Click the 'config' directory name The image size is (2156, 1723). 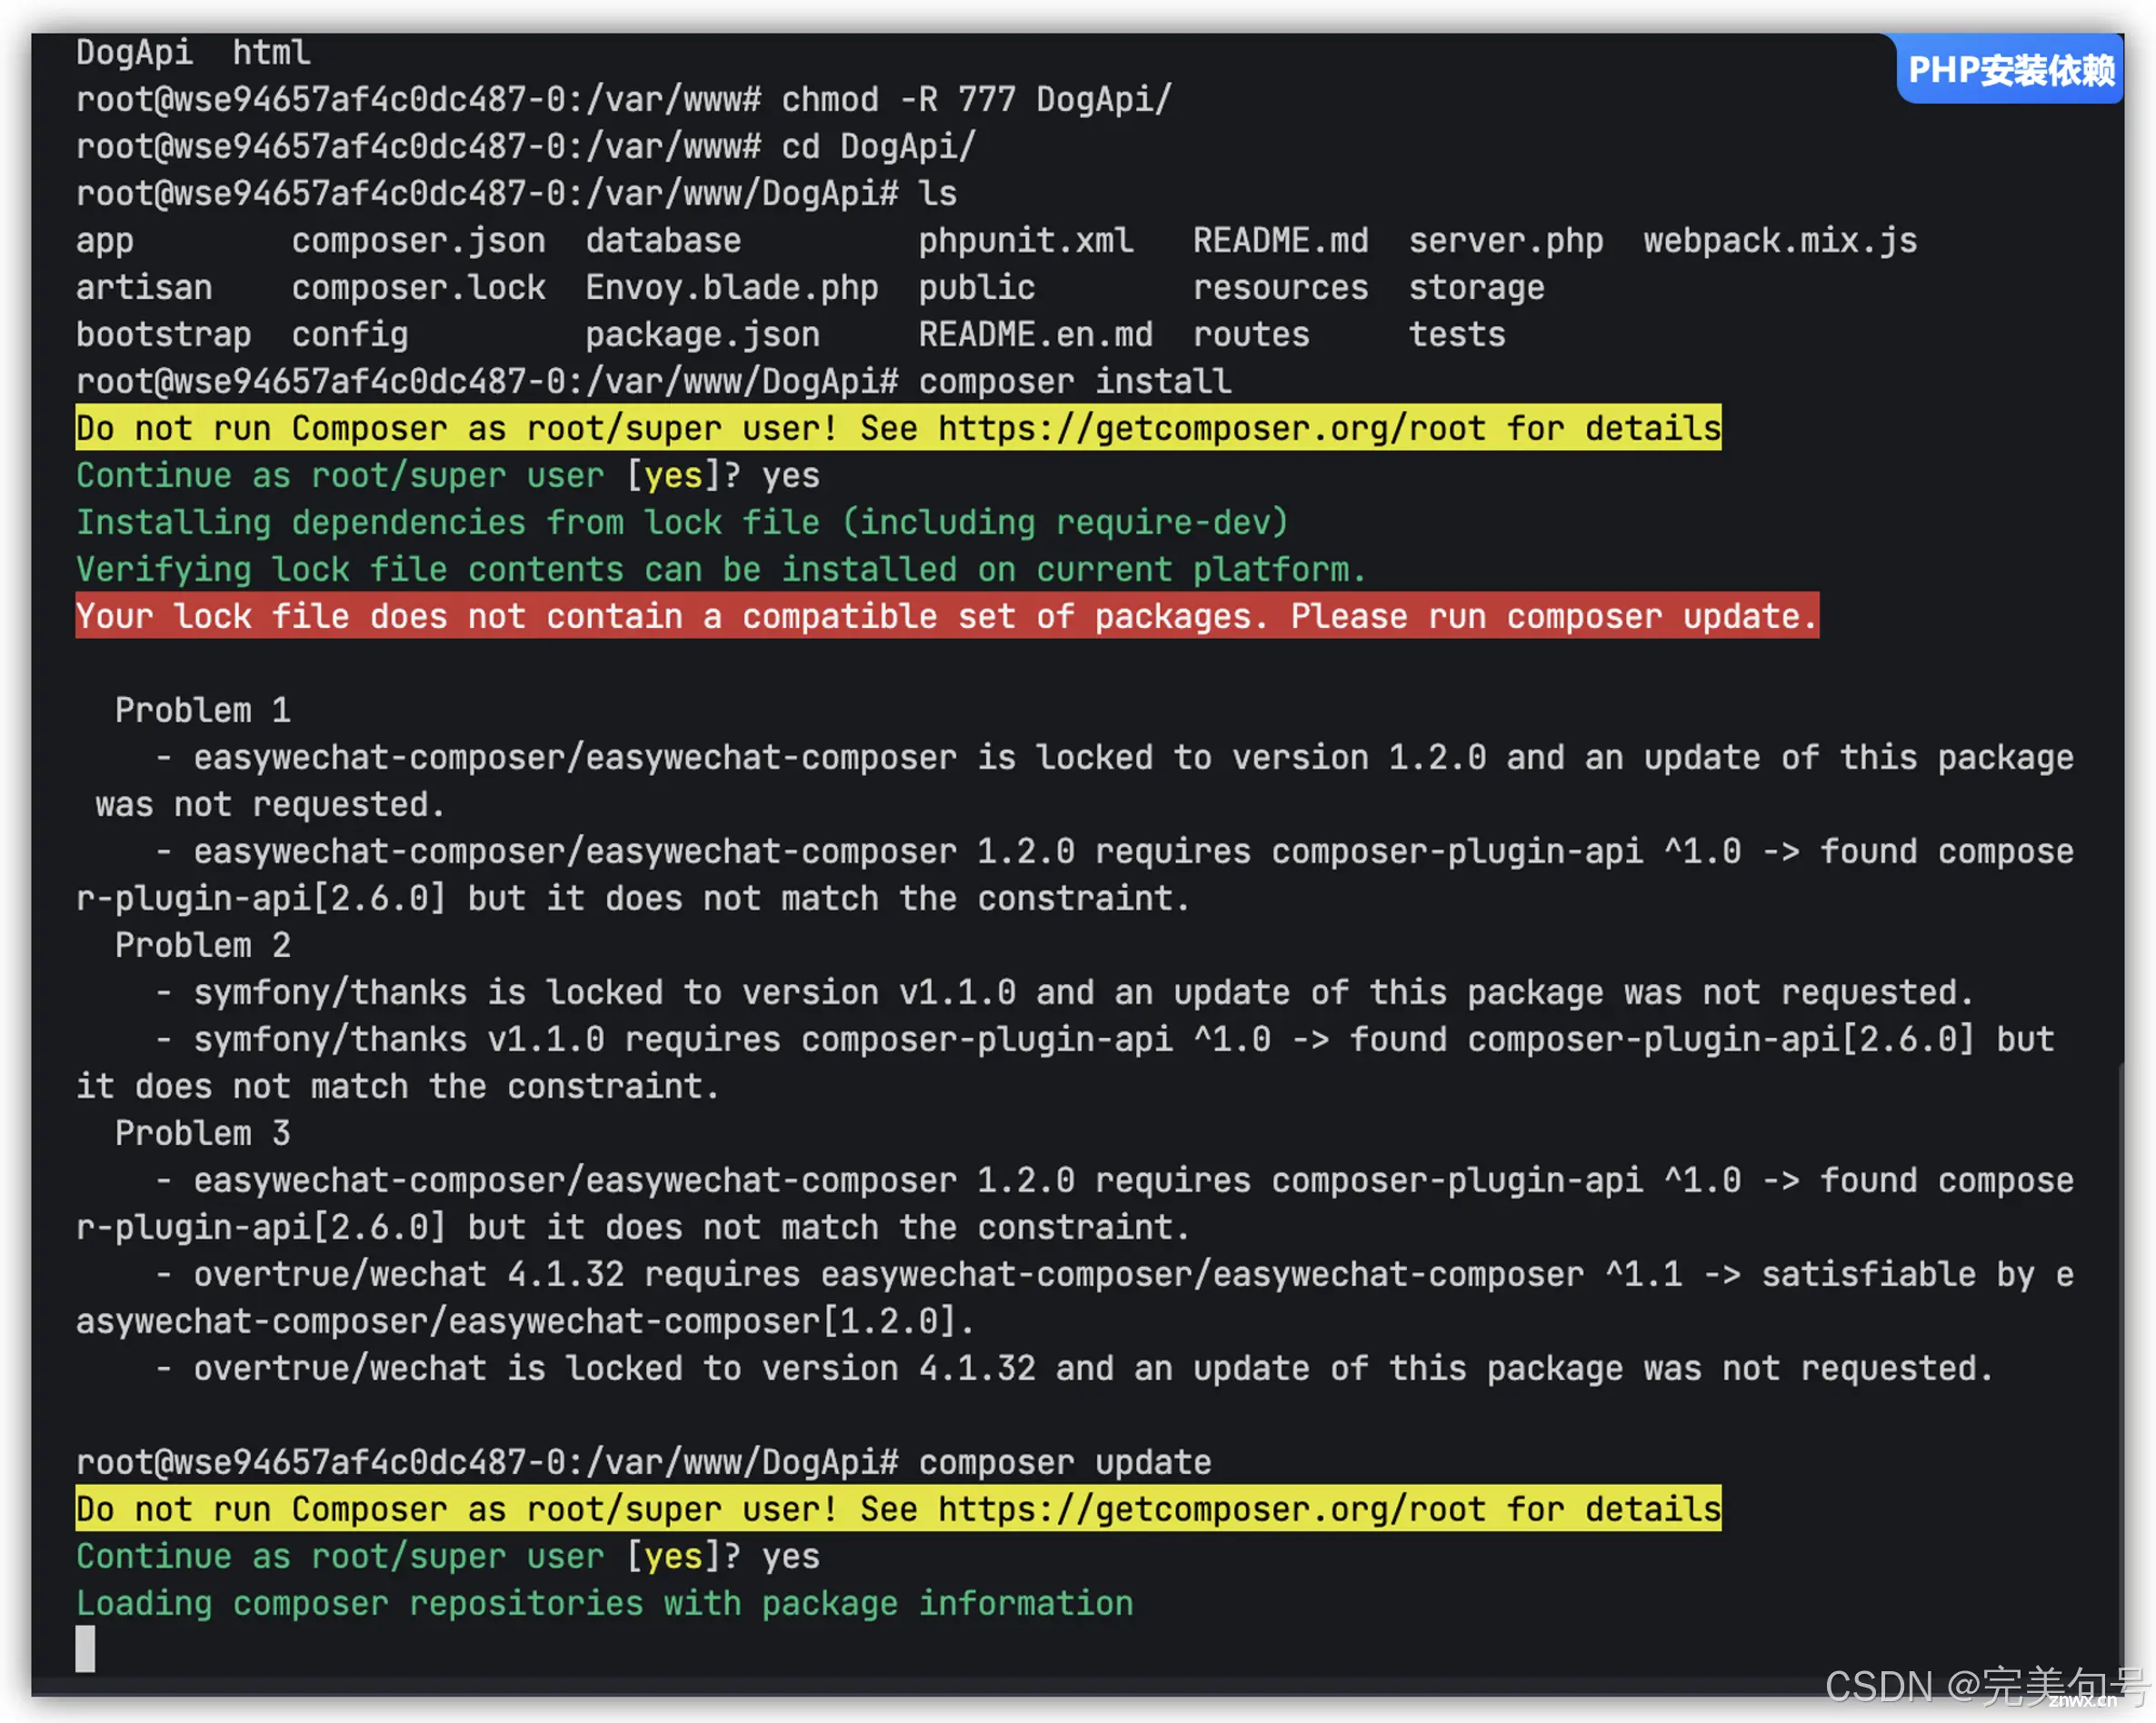(350, 335)
